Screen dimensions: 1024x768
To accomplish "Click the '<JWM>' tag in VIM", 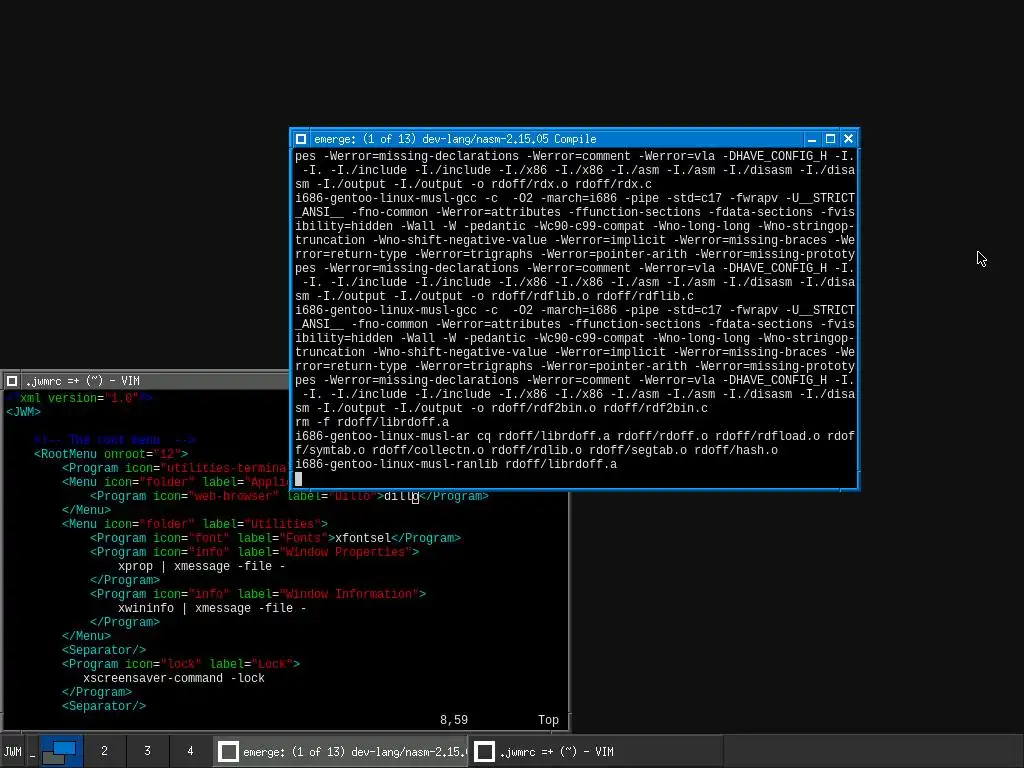I will (x=24, y=412).
